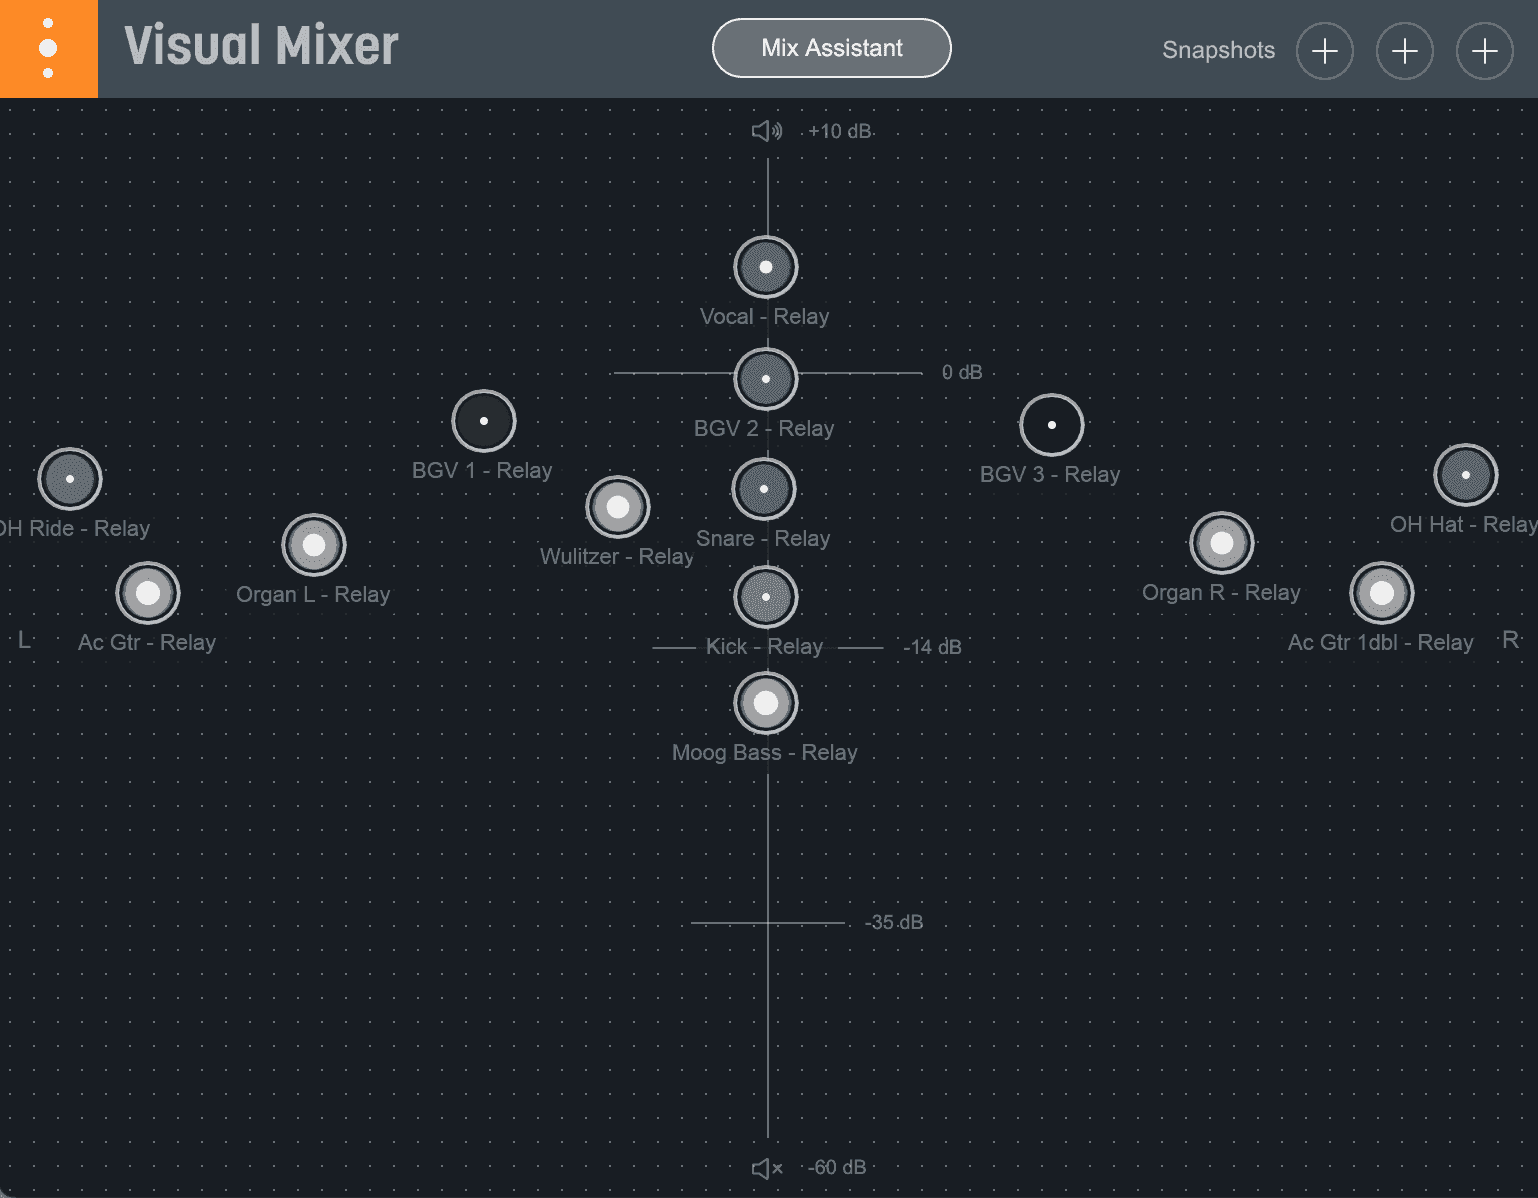Select the Ac Gtr - Relay node

[x=148, y=593]
